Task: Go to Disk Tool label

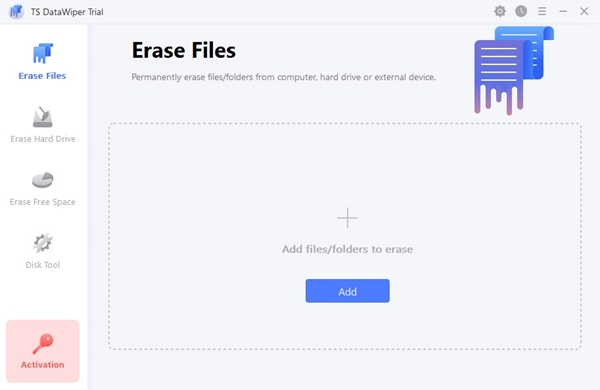Action: click(x=42, y=265)
